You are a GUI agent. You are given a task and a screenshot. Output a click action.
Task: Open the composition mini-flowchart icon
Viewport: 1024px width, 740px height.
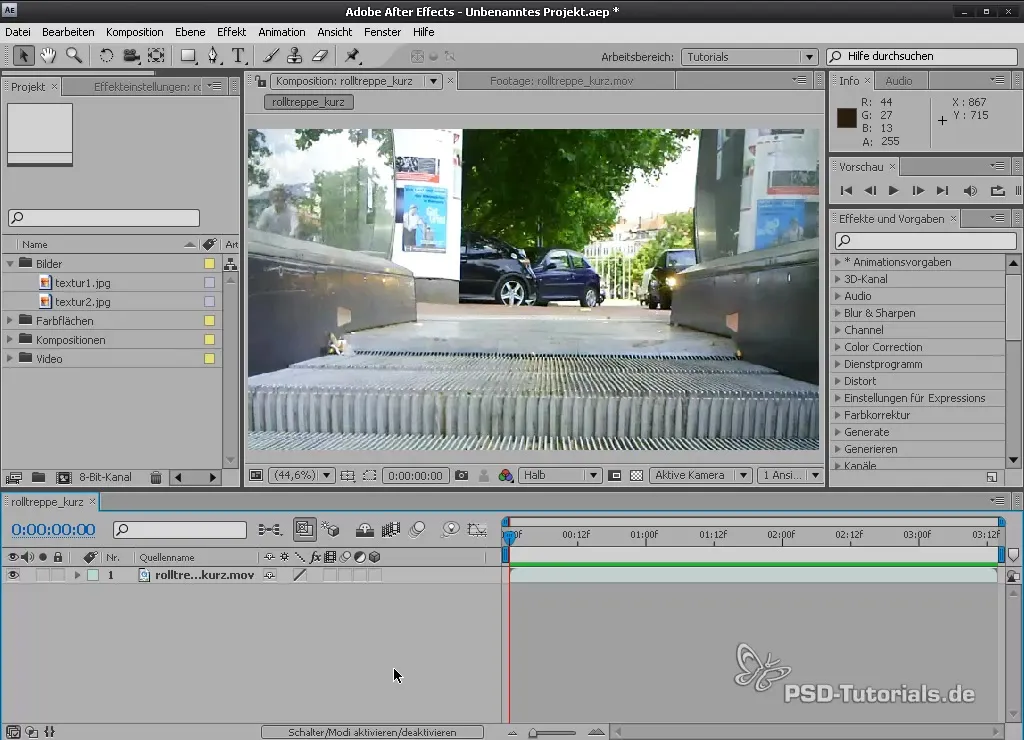coord(270,530)
